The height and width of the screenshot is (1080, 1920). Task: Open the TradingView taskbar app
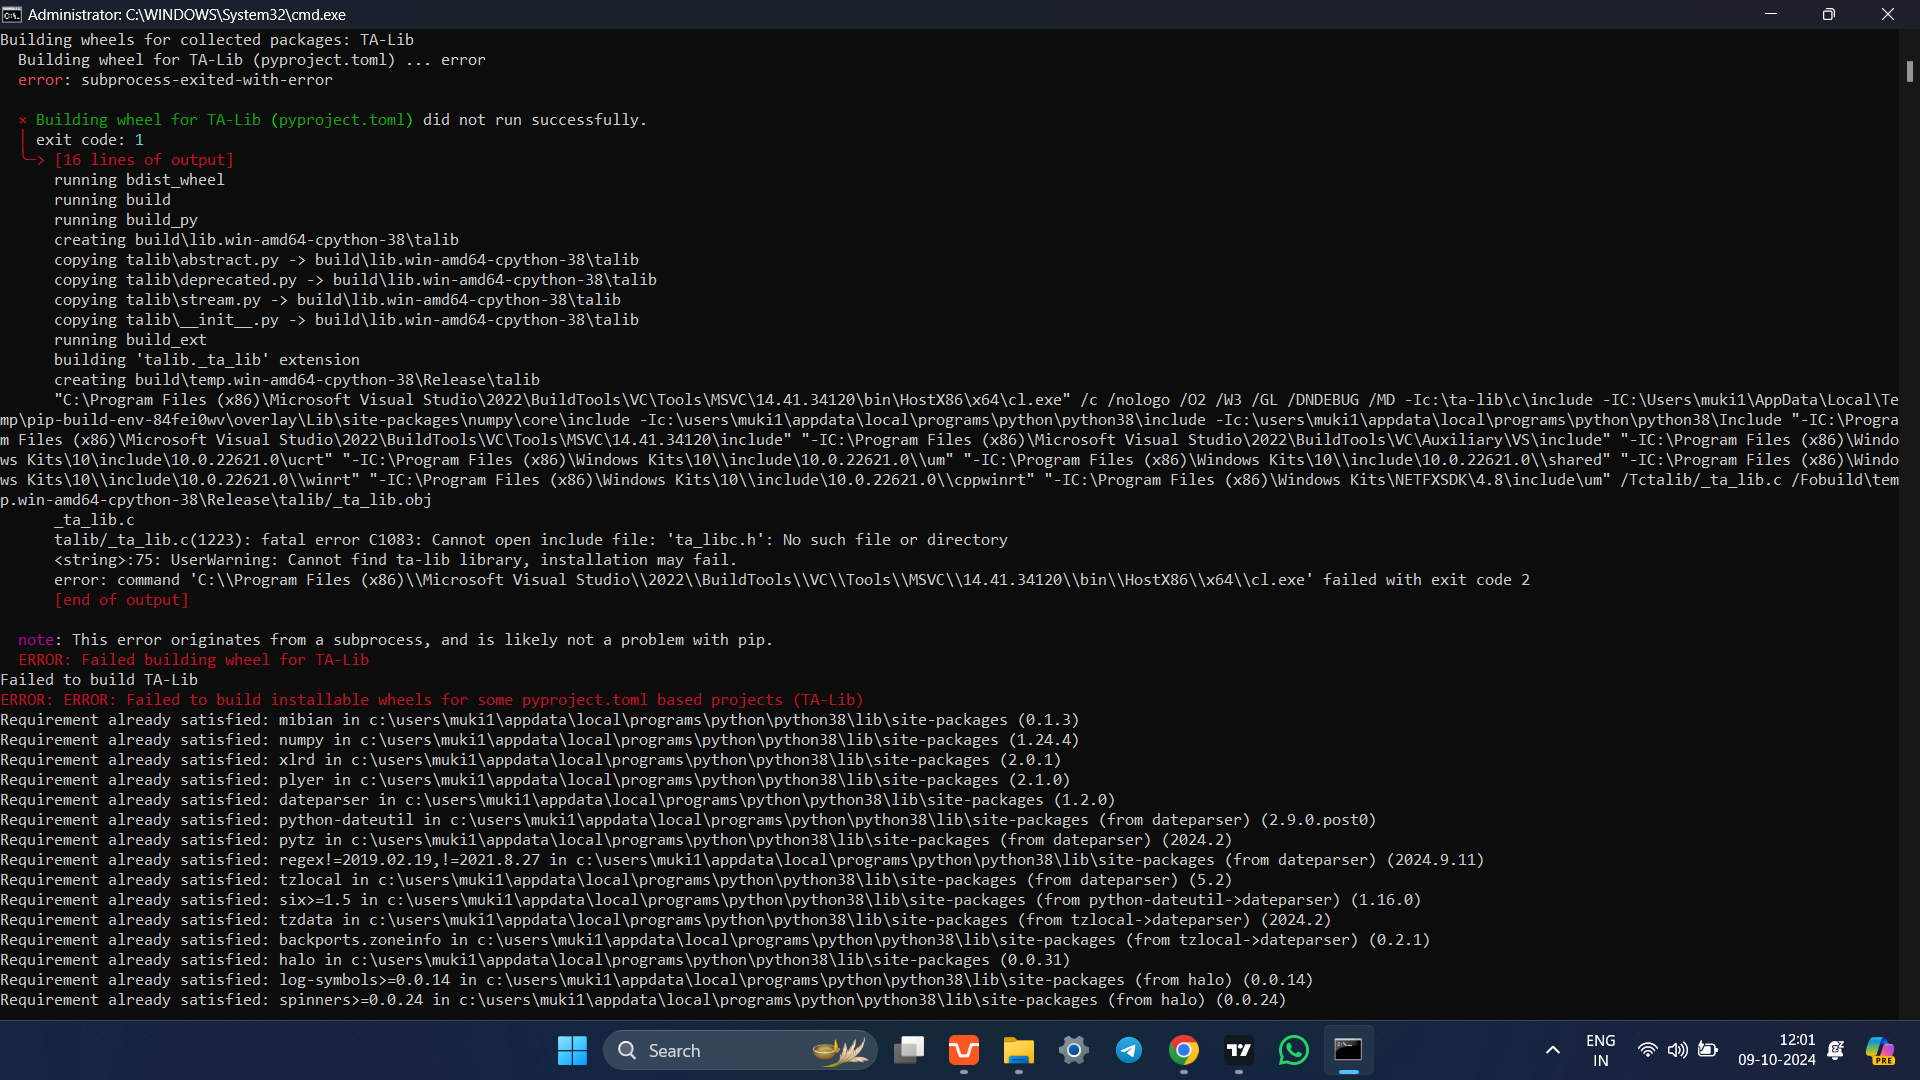[1239, 1050]
